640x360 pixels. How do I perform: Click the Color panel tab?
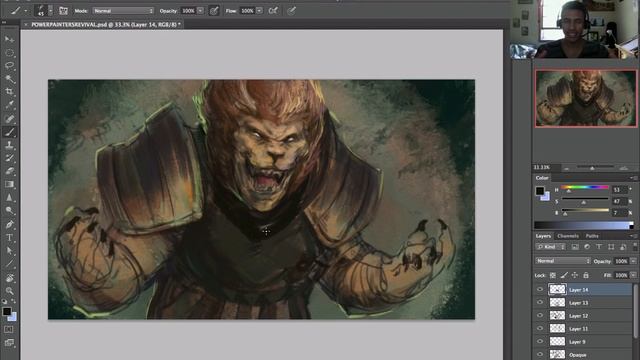542,178
